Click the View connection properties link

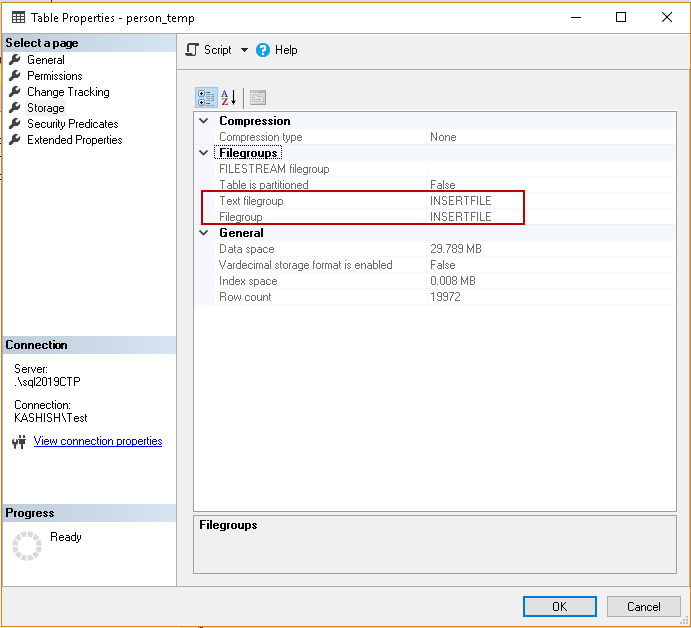(x=98, y=441)
